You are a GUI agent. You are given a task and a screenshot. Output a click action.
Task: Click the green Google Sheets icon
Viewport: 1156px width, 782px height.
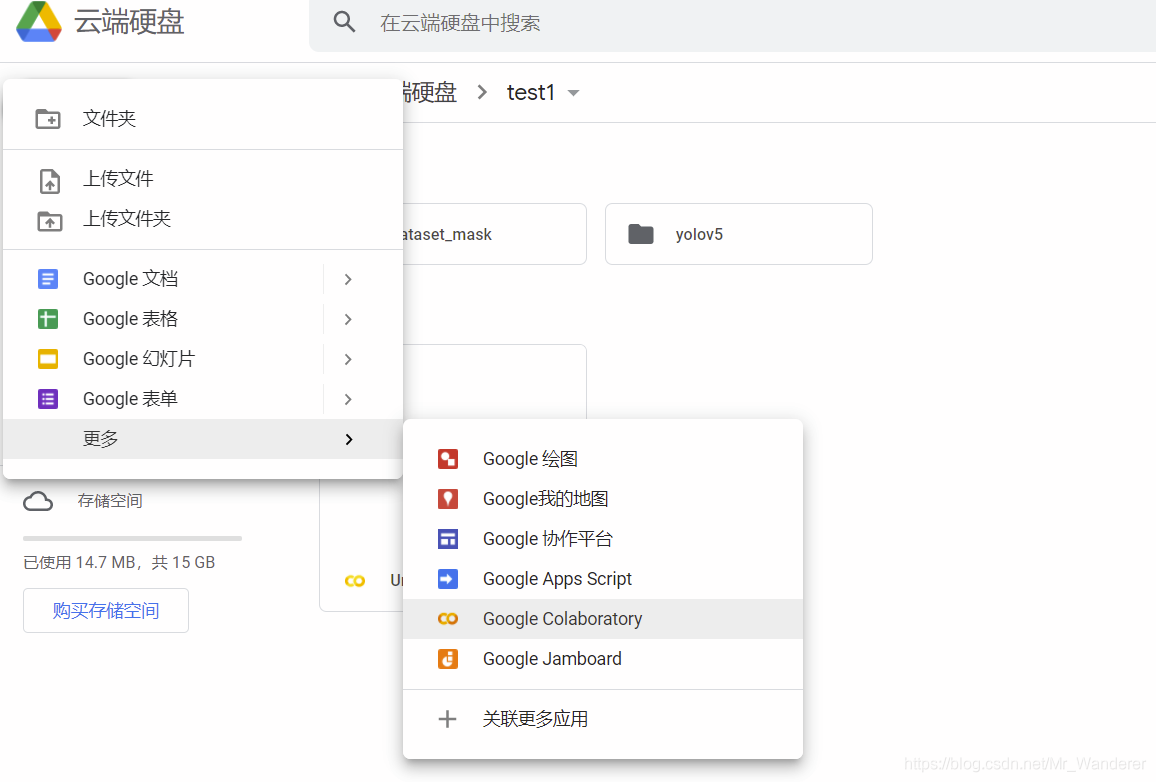tap(48, 319)
